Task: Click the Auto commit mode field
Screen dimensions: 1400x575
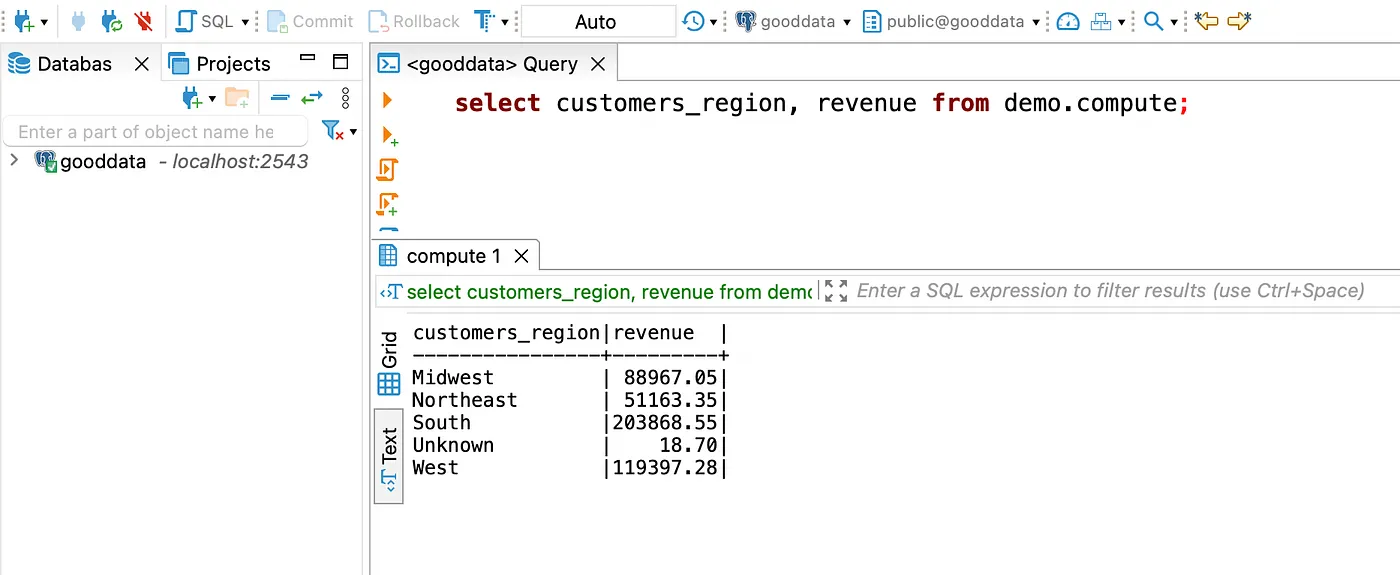Action: pos(598,21)
